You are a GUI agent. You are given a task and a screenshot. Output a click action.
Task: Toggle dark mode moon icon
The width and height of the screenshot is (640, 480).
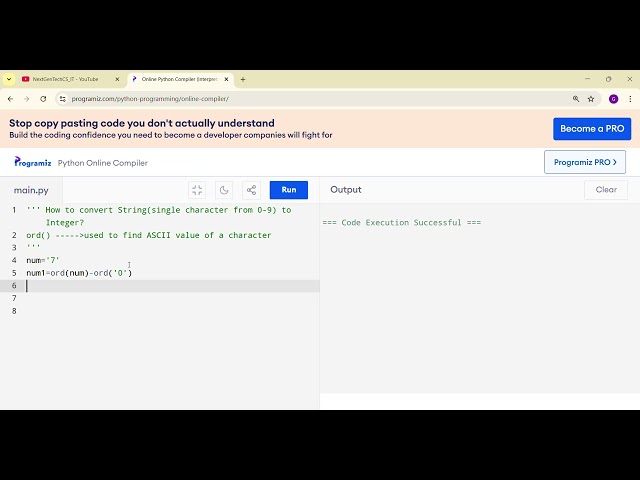tap(224, 190)
